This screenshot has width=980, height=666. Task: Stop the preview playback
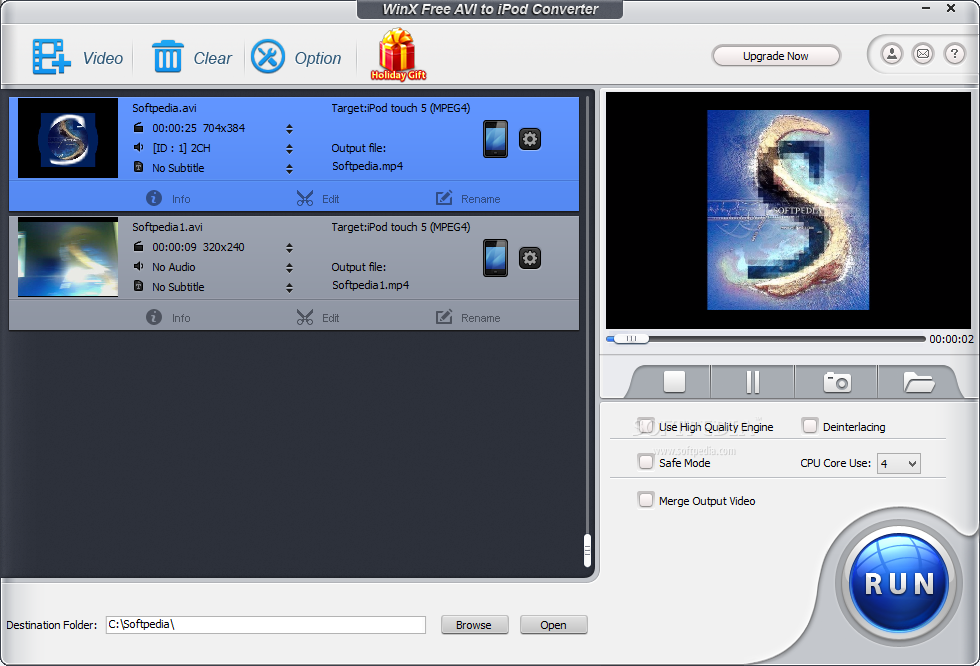pos(674,381)
